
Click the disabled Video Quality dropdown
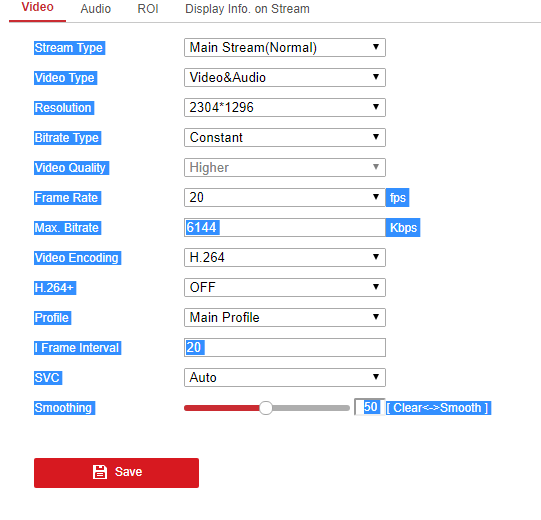[x=285, y=168]
